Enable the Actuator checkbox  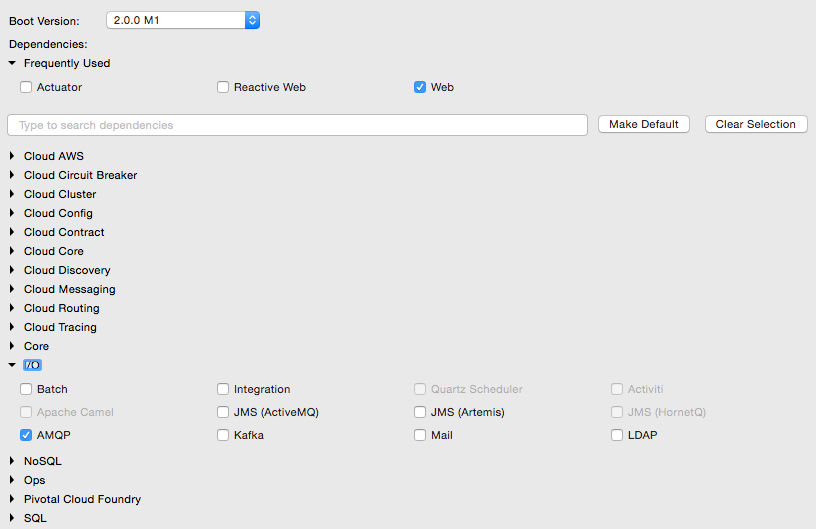[x=26, y=87]
